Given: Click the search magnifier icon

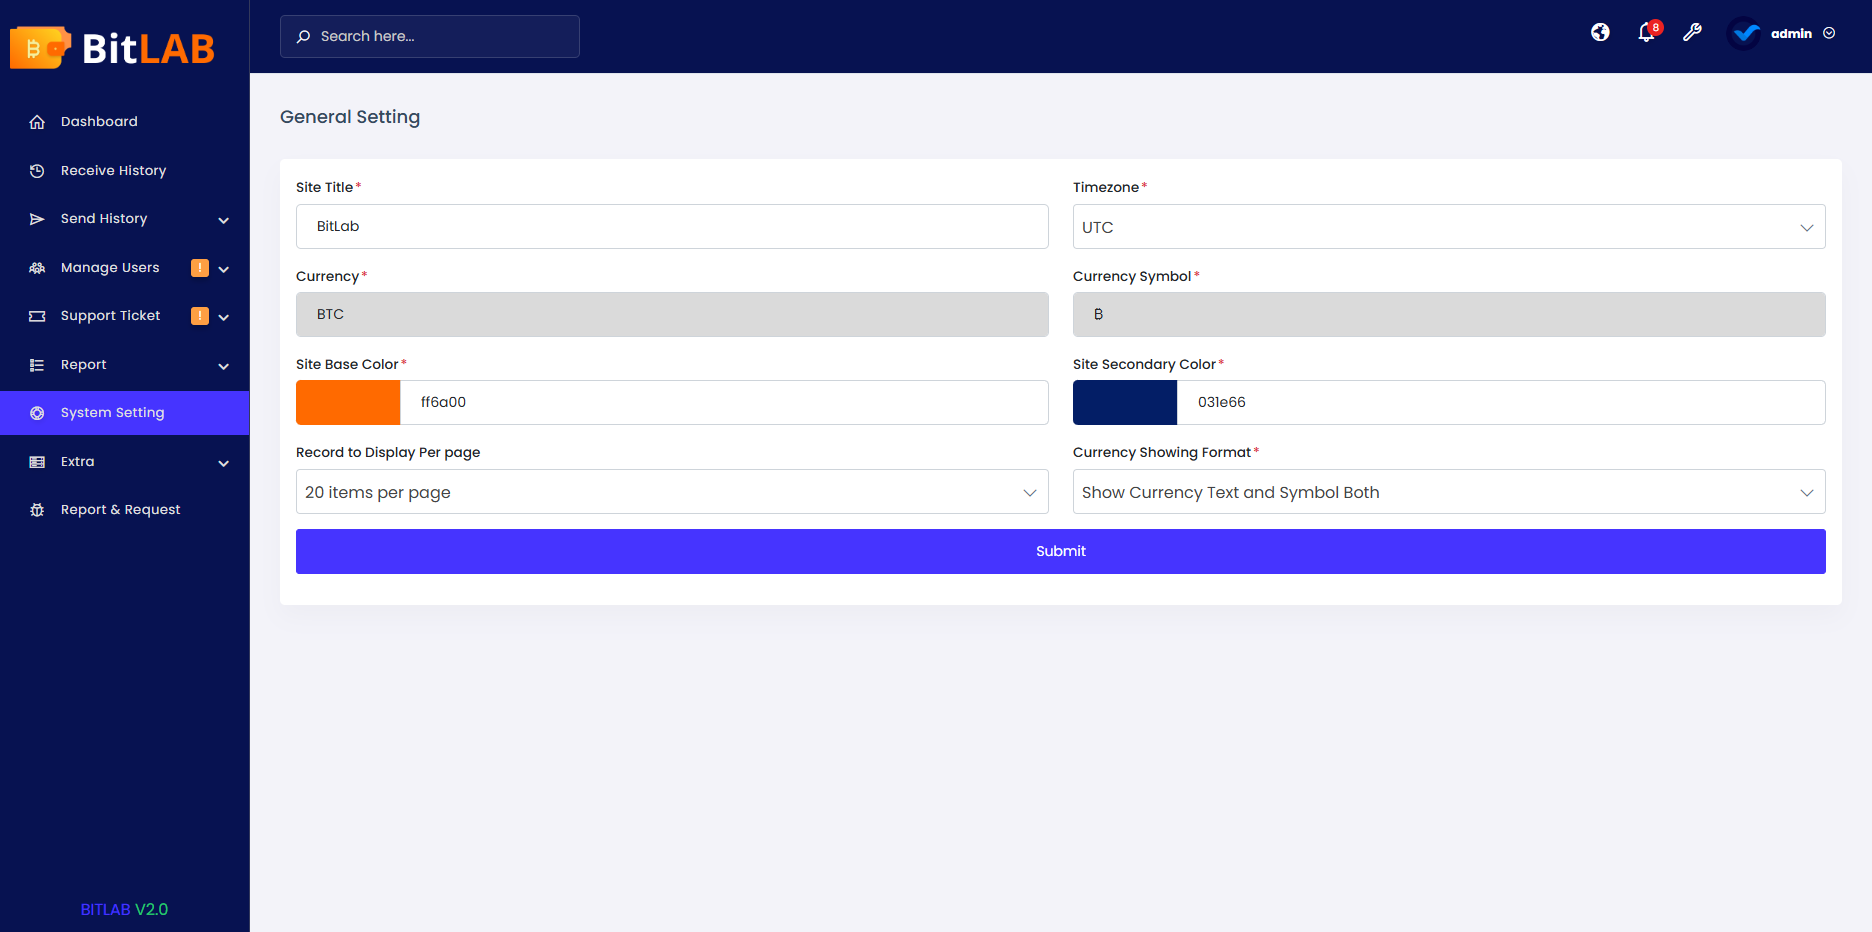Looking at the screenshot, I should tap(303, 37).
